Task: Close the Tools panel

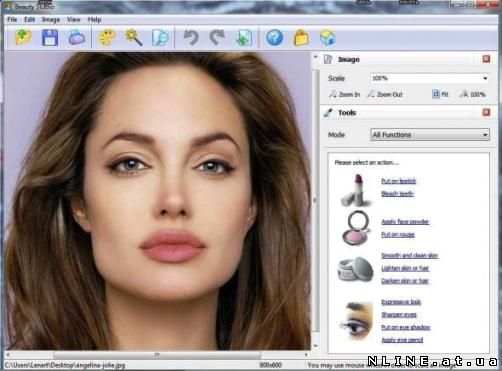Action: (x=486, y=112)
